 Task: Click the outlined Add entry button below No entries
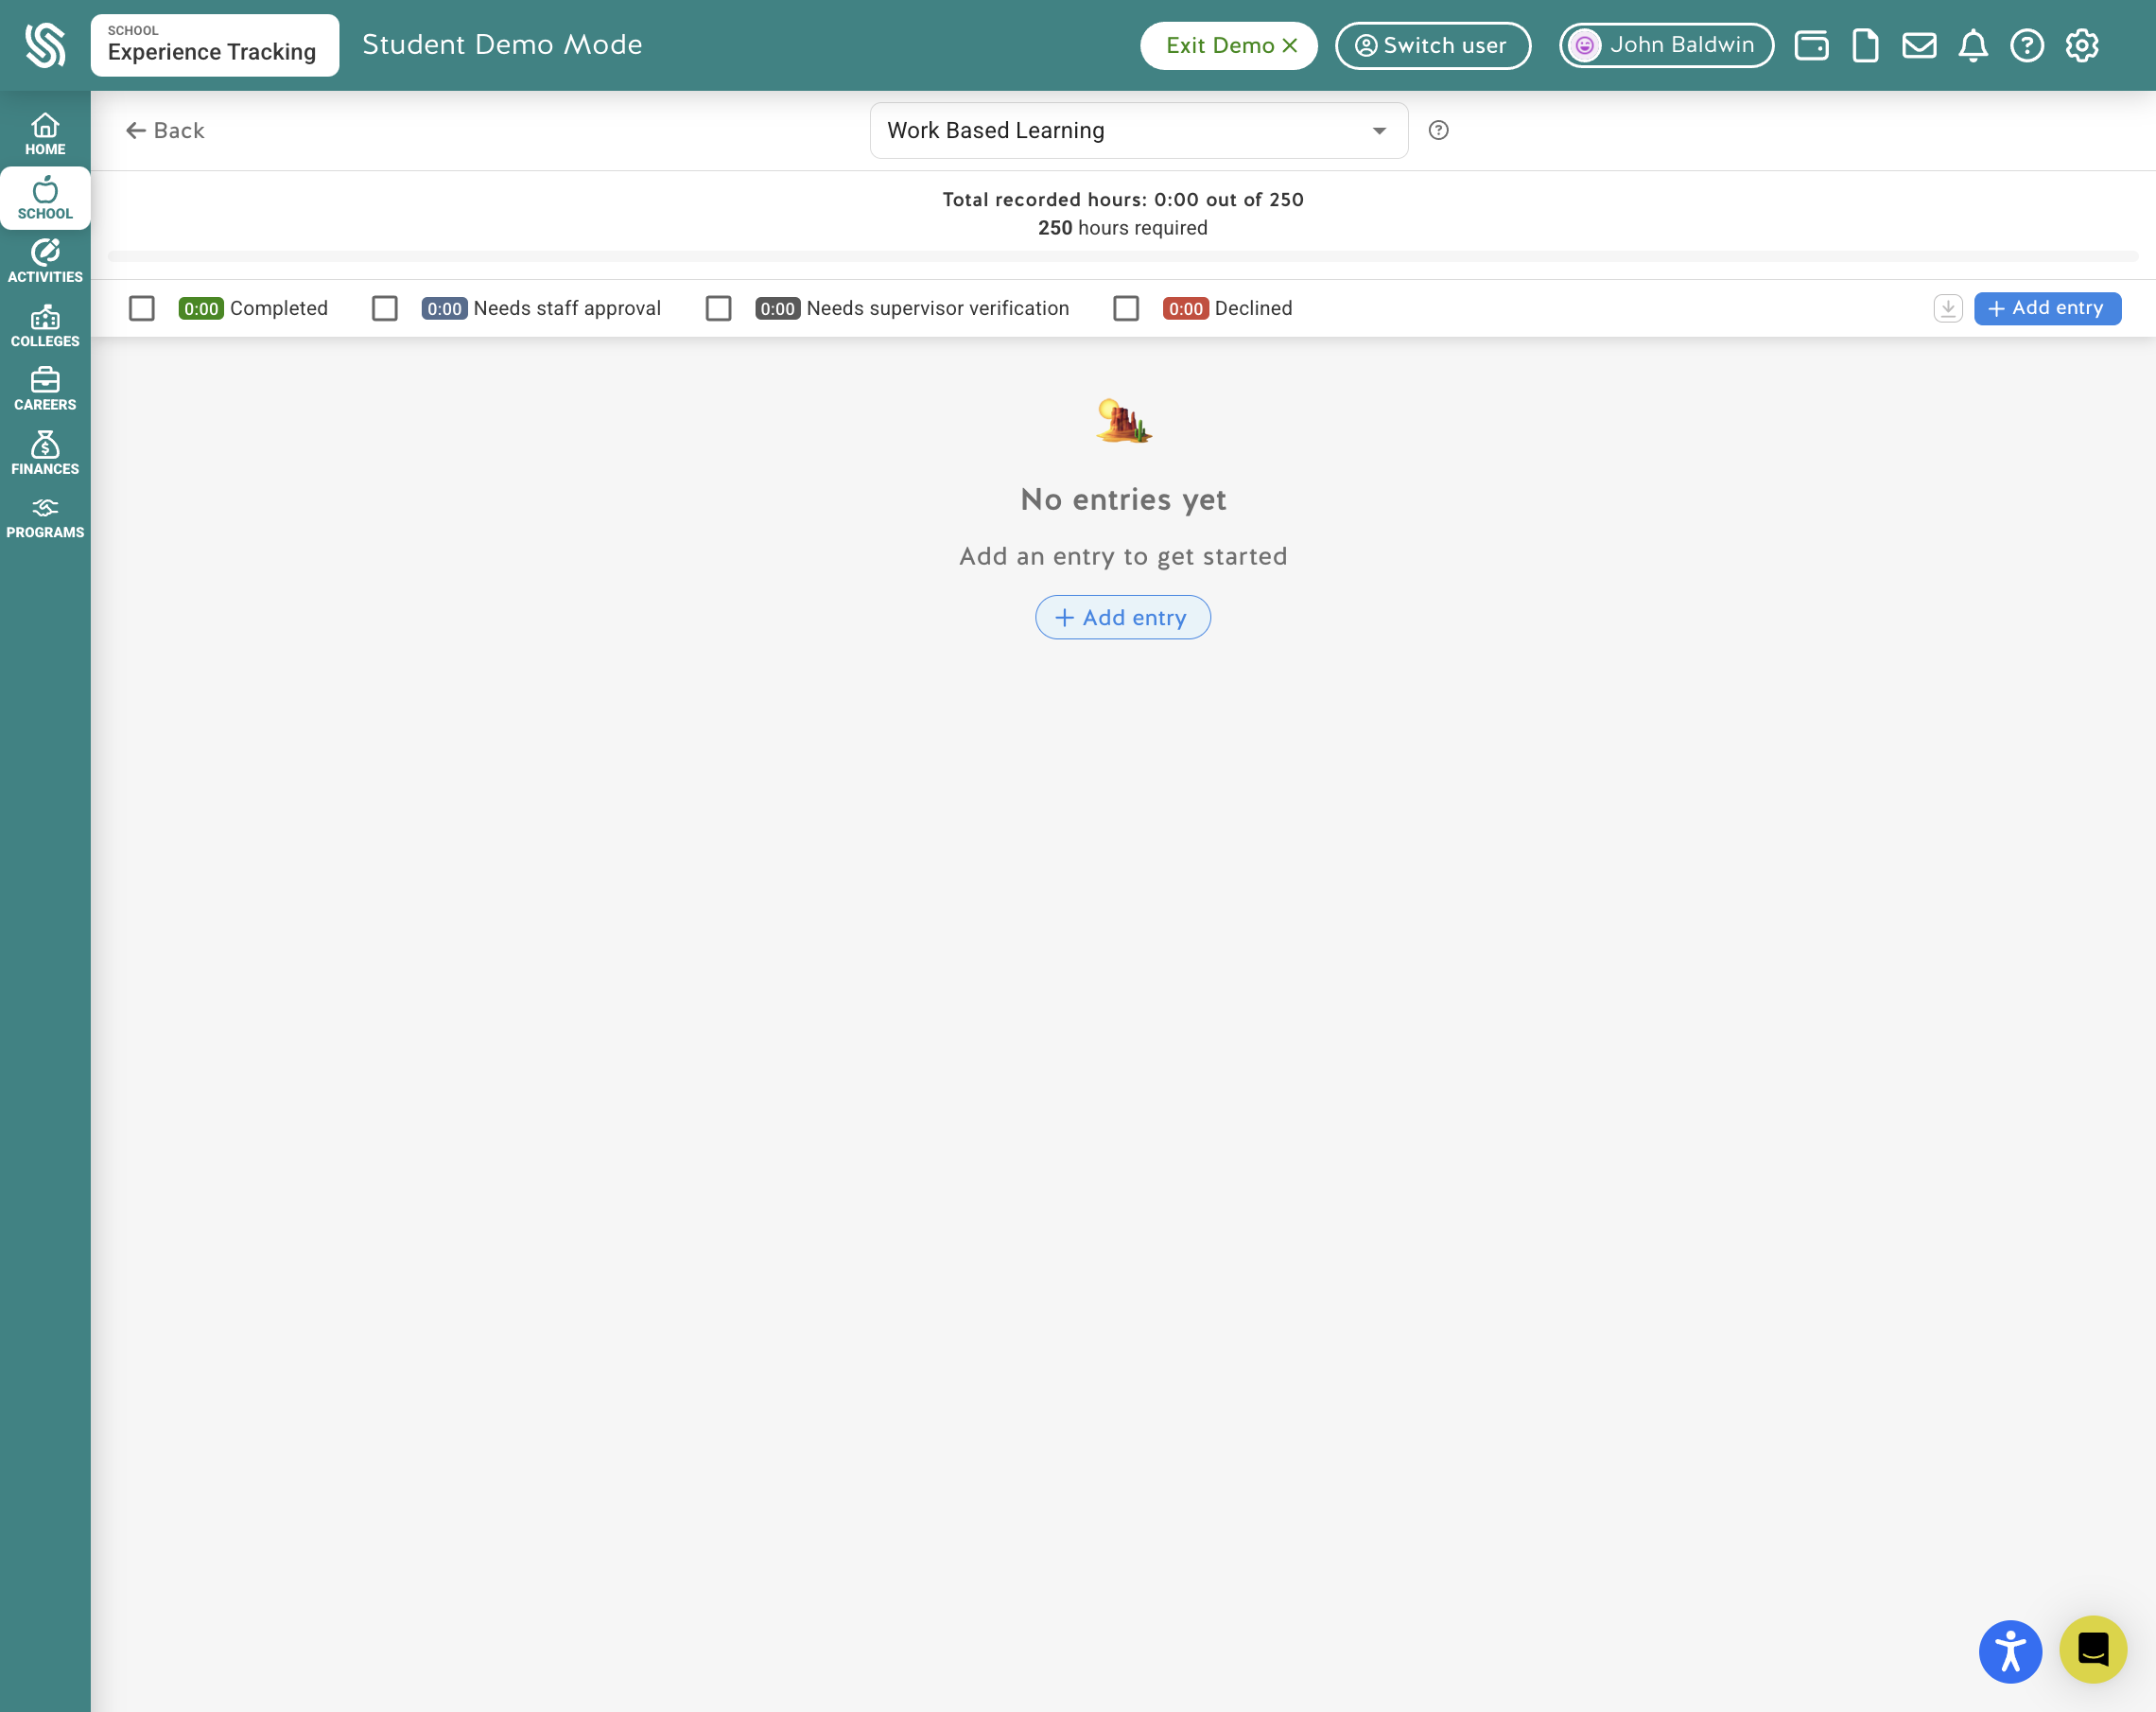[x=1122, y=617]
